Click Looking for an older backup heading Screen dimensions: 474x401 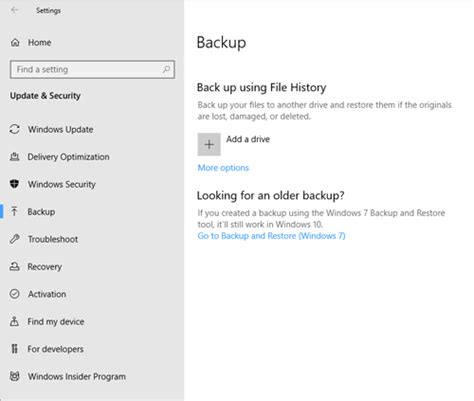click(x=270, y=195)
